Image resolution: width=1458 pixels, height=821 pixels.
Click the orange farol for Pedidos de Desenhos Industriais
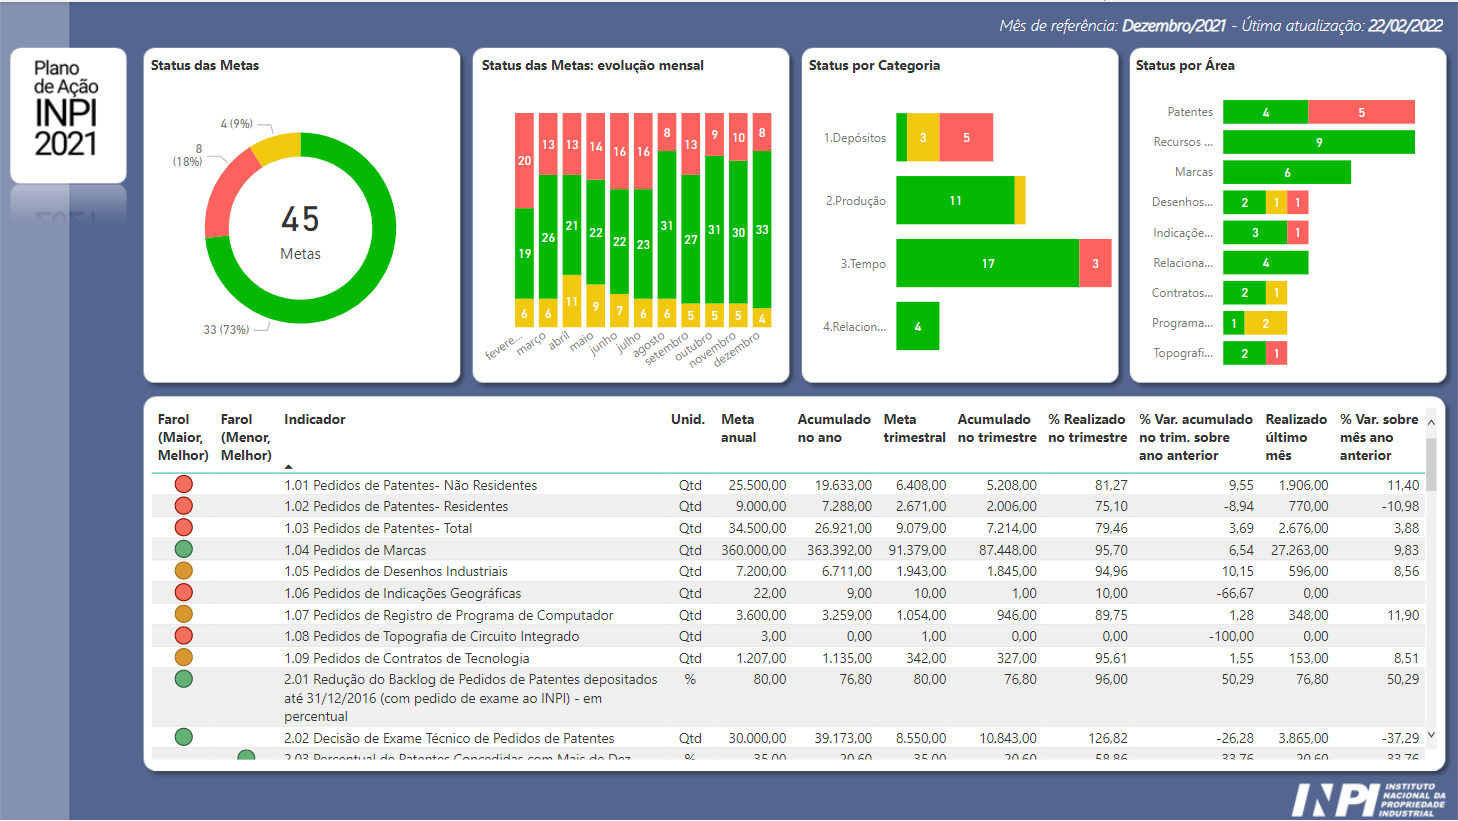(x=183, y=571)
